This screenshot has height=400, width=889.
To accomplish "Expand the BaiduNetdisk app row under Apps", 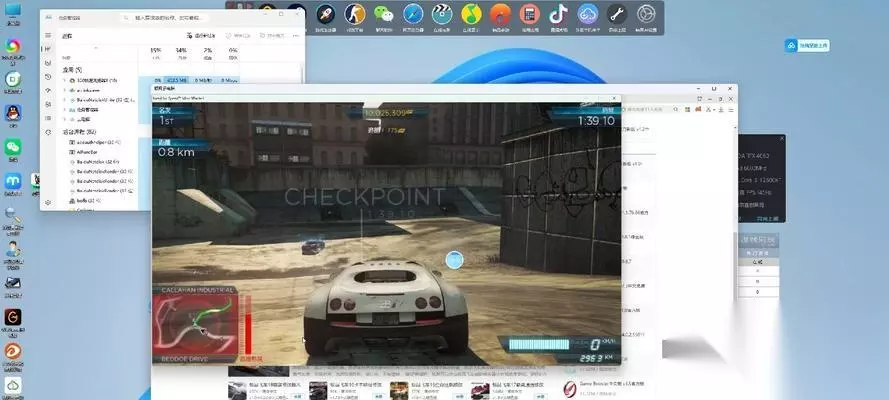I will pos(64,100).
